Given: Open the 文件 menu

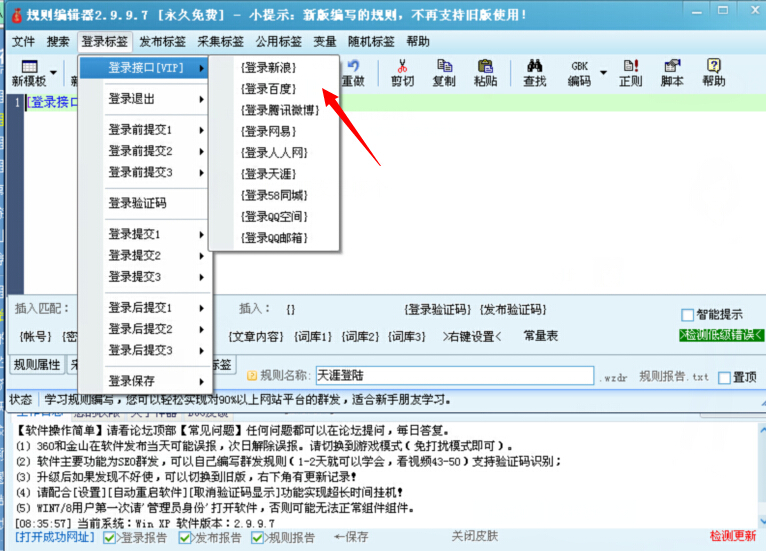Looking at the screenshot, I should tap(23, 42).
